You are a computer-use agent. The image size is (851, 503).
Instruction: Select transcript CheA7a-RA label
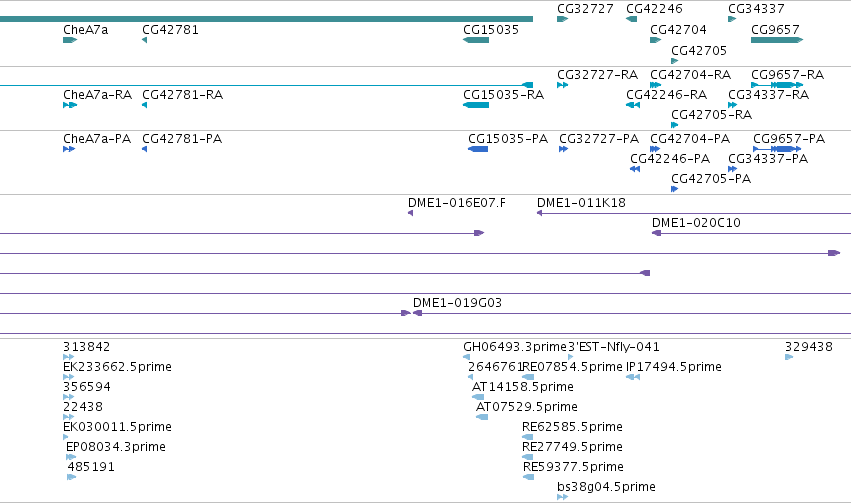point(97,95)
